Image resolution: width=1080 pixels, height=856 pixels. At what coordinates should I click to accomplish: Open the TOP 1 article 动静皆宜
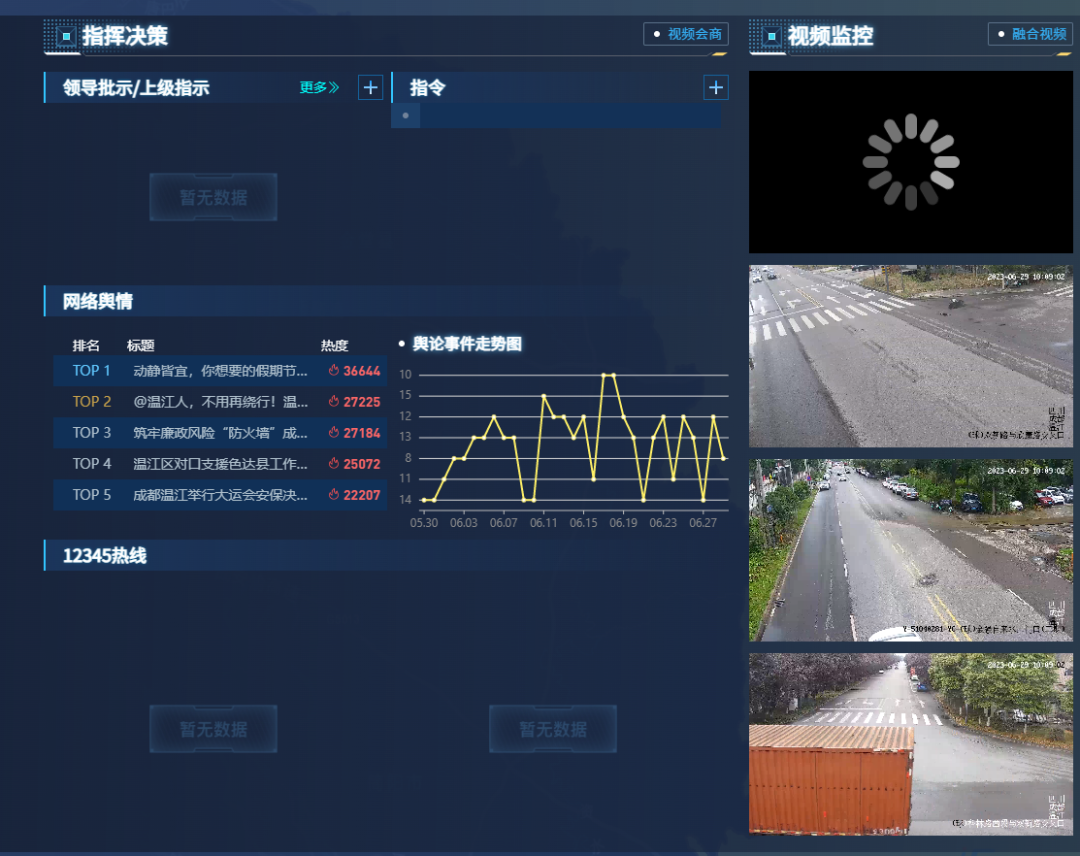[x=220, y=371]
